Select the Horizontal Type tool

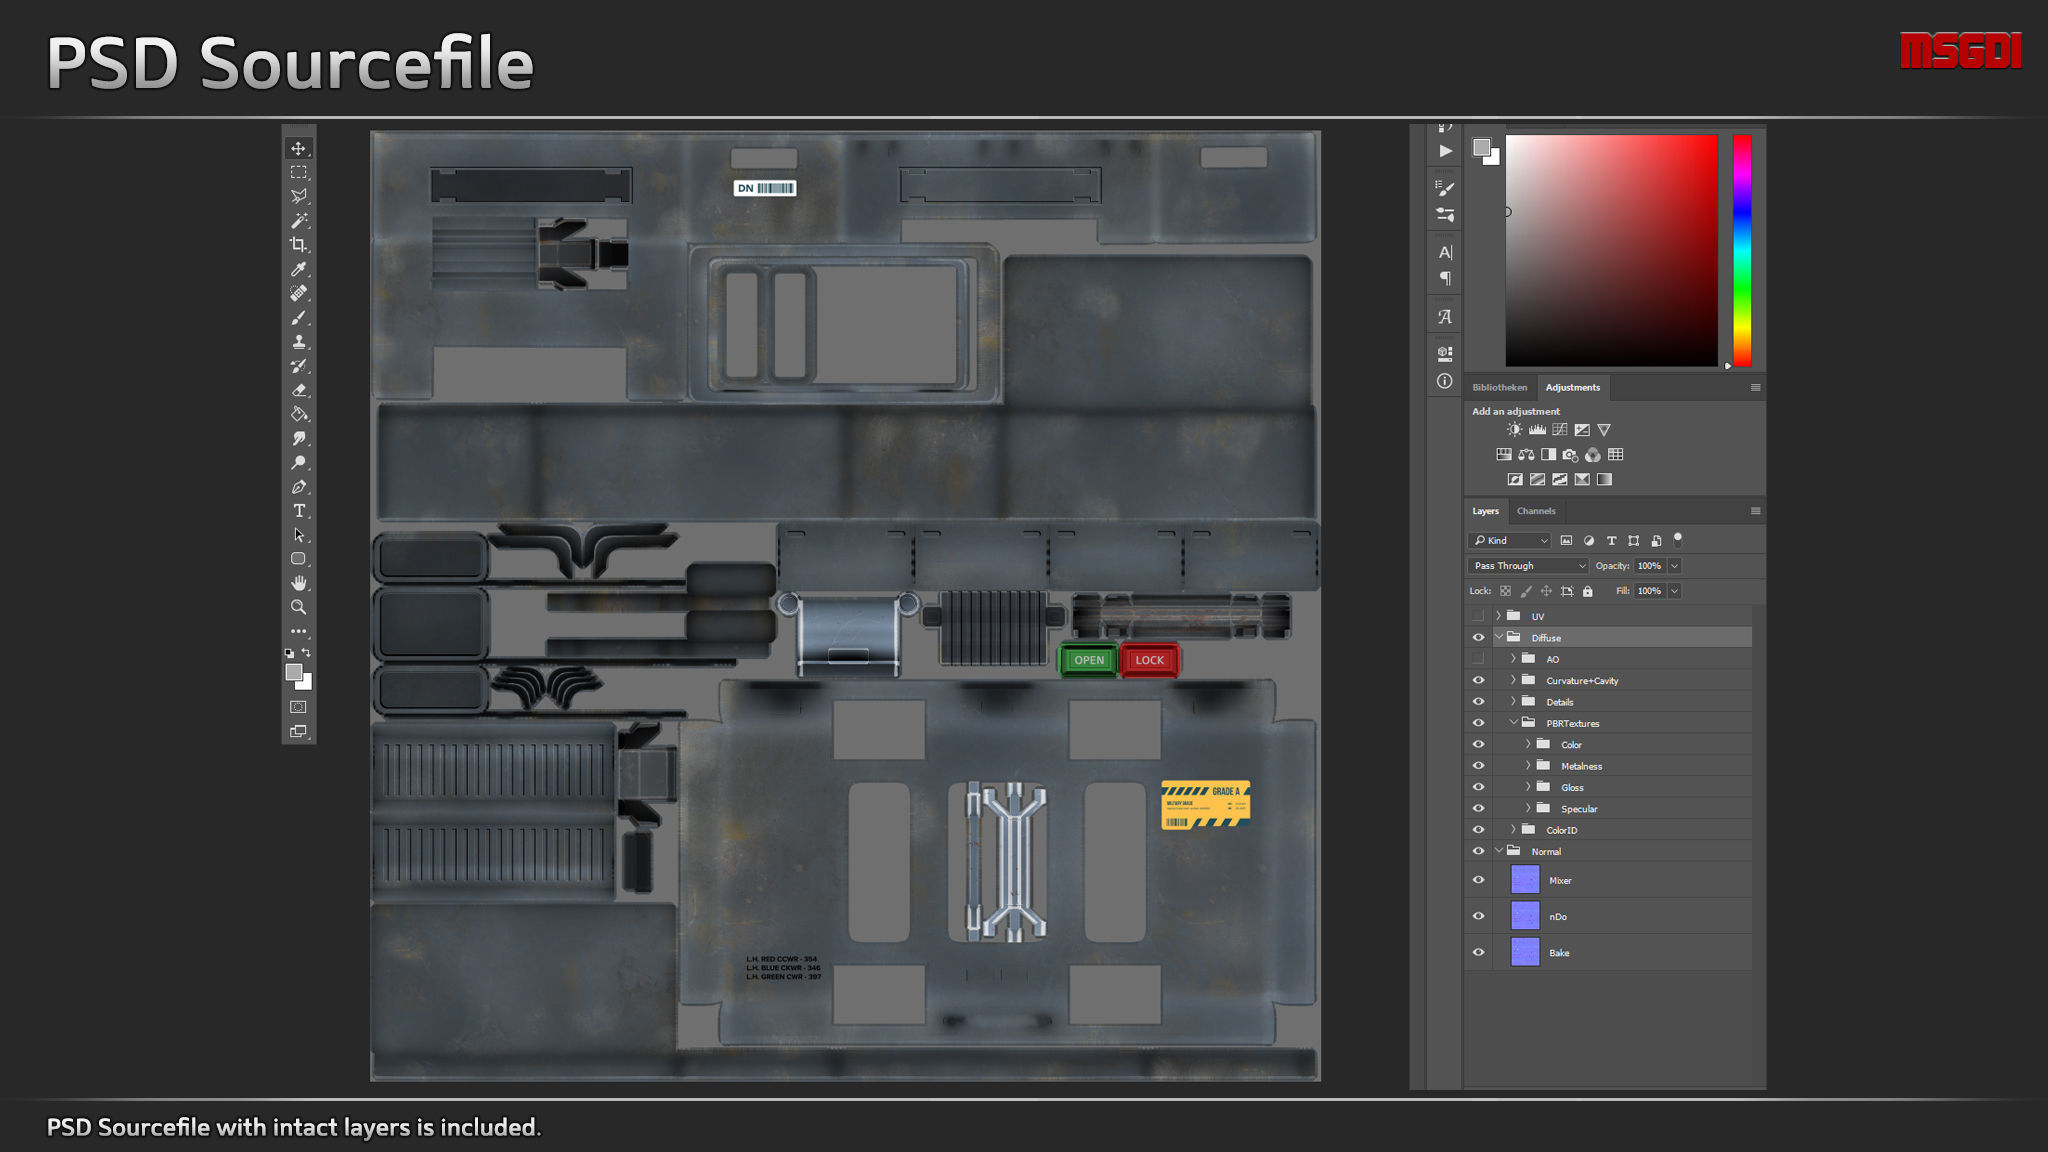pos(298,511)
